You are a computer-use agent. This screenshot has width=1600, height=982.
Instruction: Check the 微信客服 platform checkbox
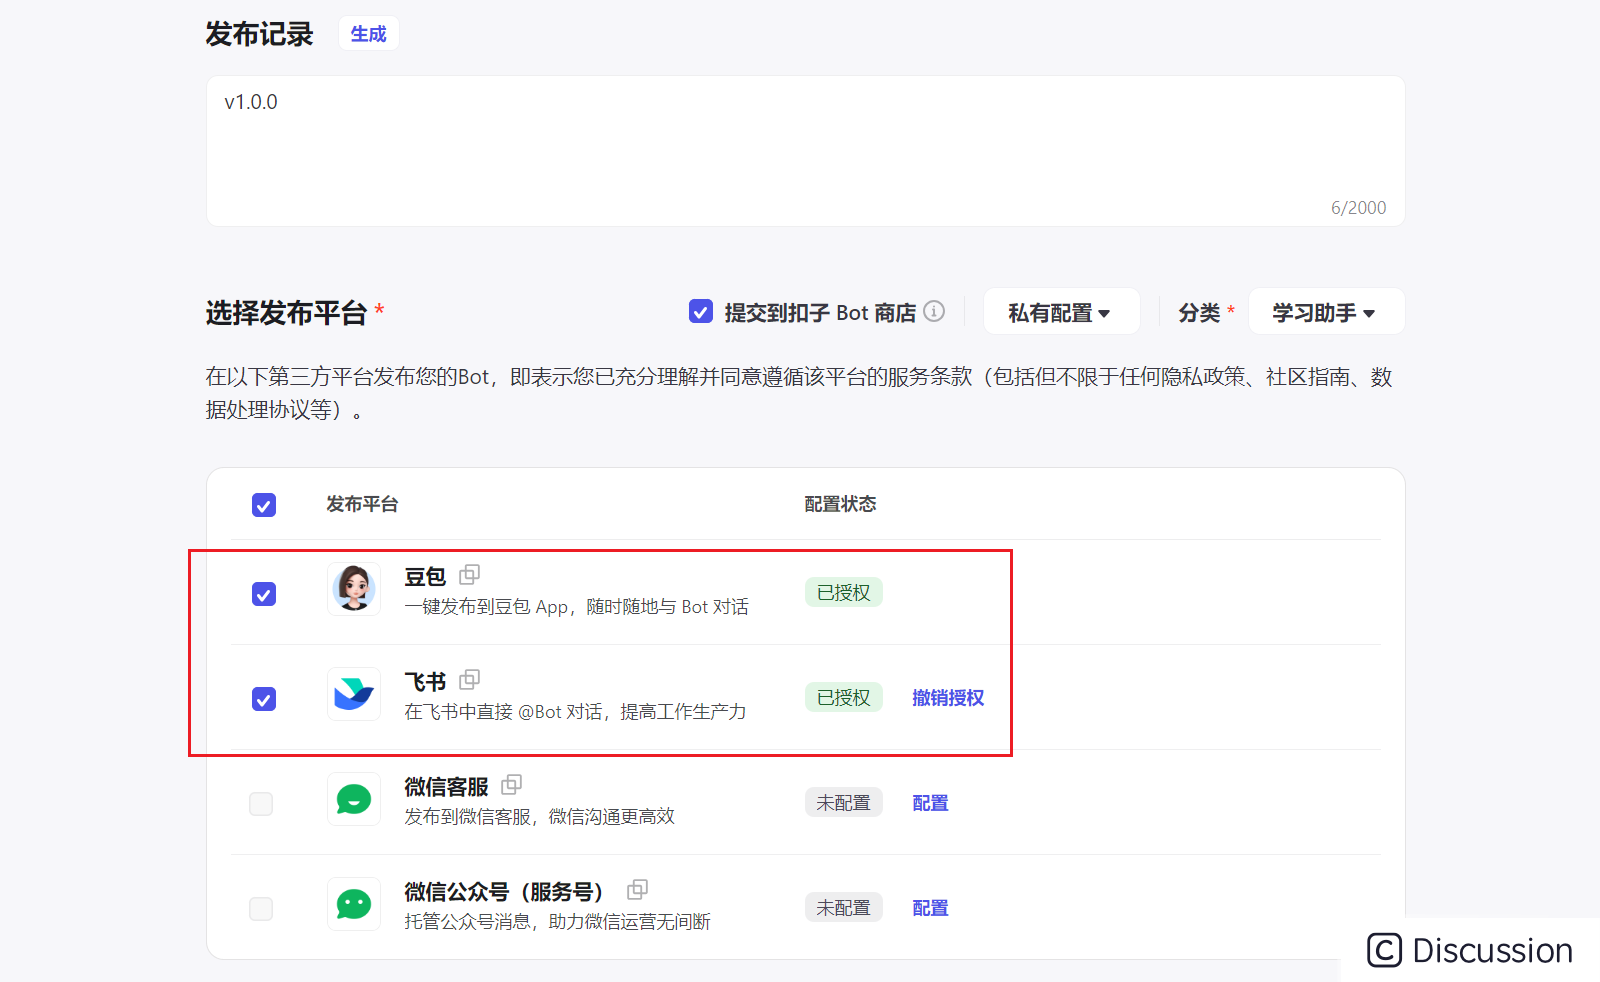click(x=261, y=804)
